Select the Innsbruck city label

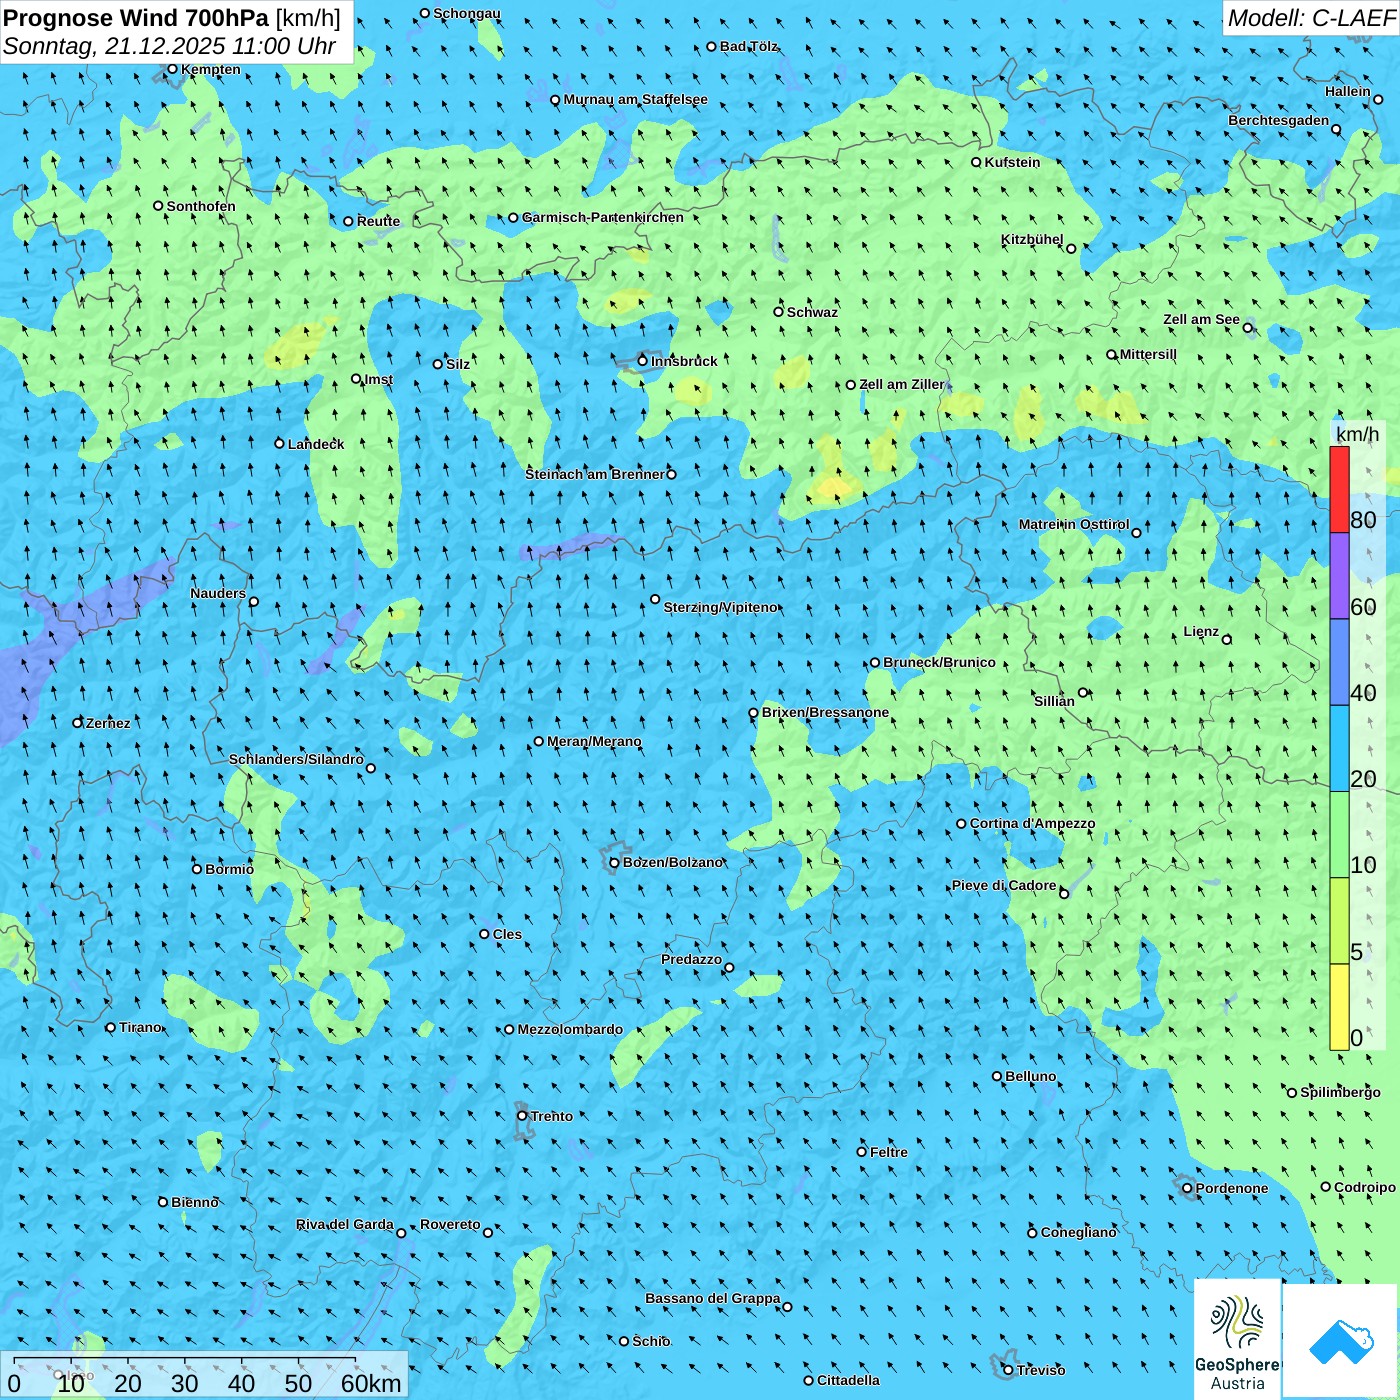point(684,361)
